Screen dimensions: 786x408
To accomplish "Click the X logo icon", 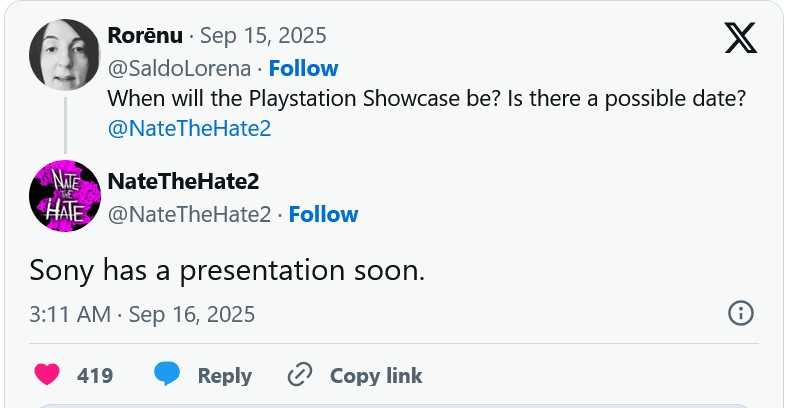I will (x=740, y=39).
